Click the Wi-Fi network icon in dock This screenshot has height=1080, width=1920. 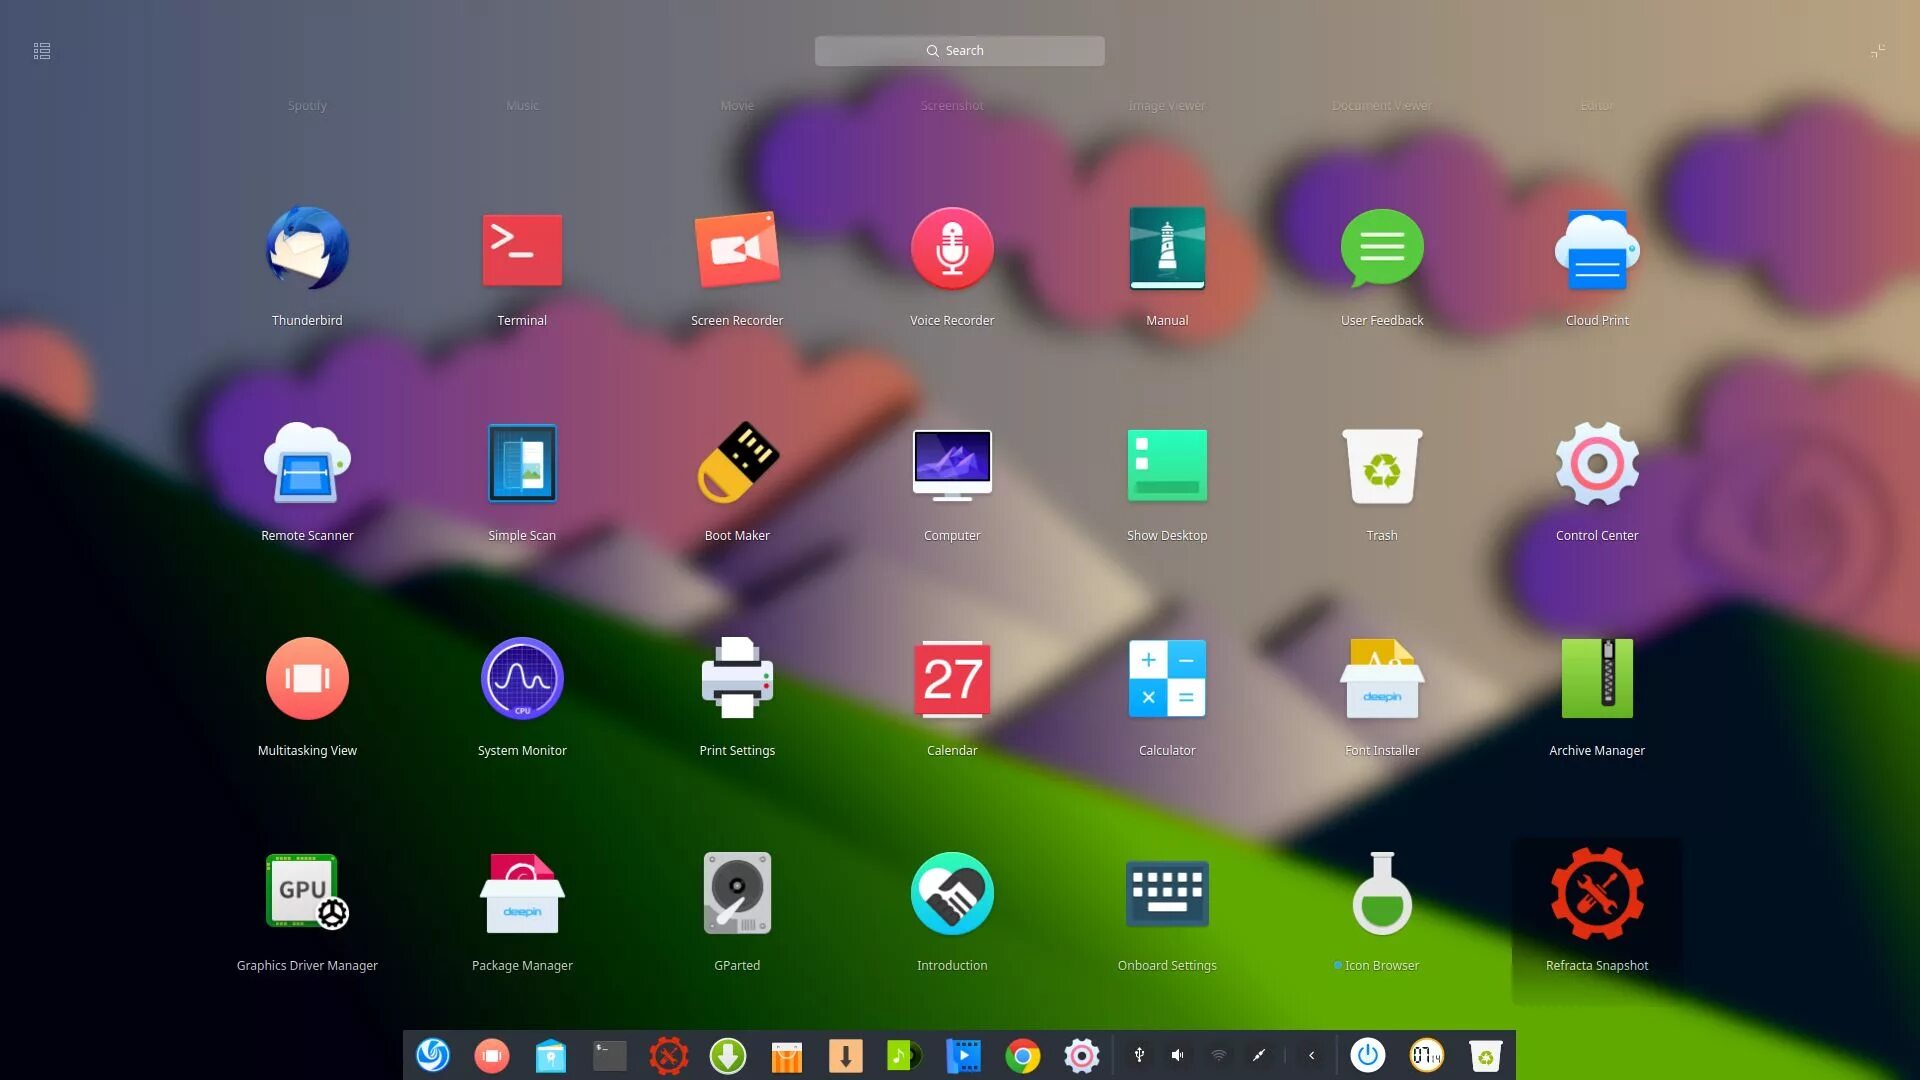[1218, 1055]
